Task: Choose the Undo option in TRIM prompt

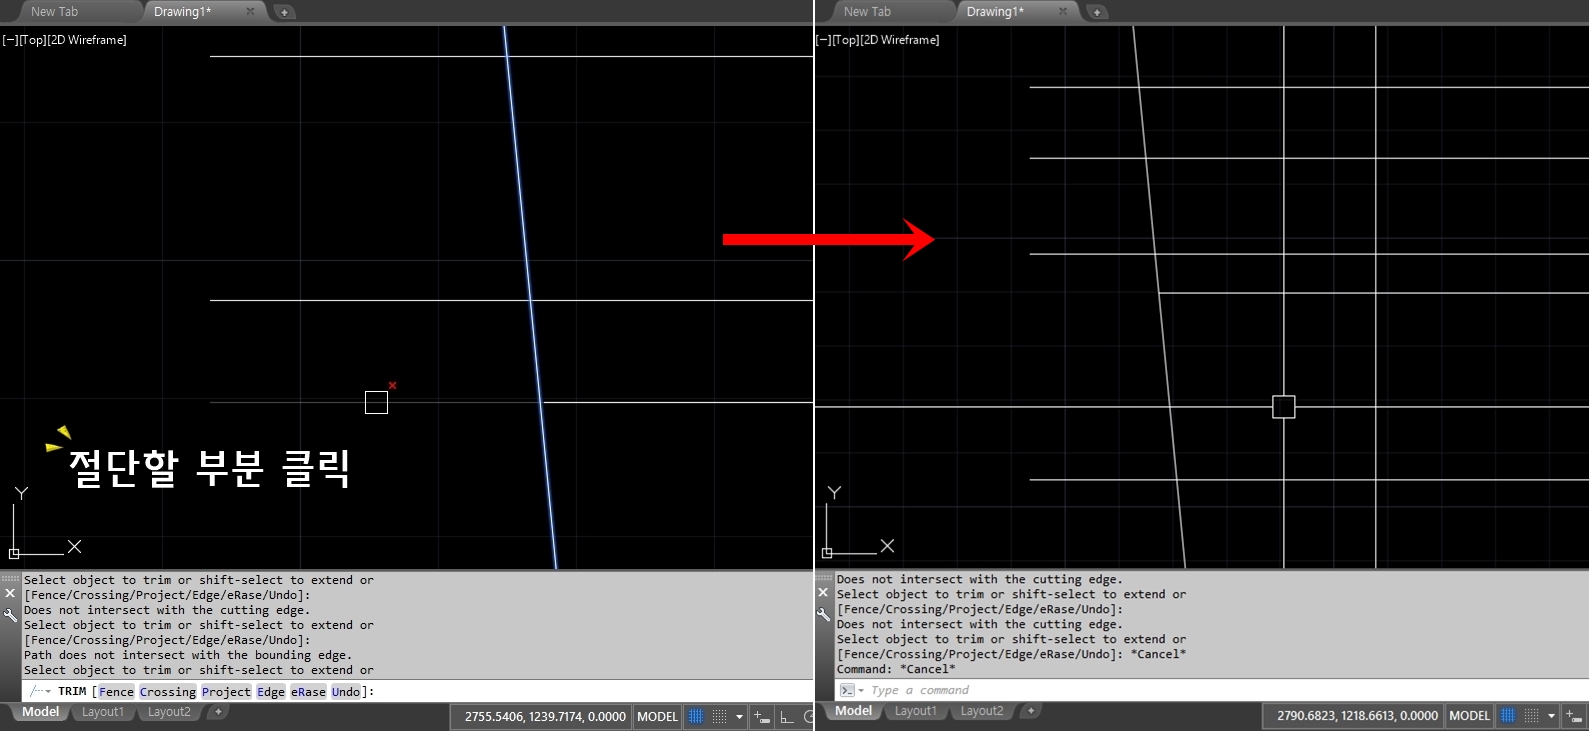Action: point(345,692)
